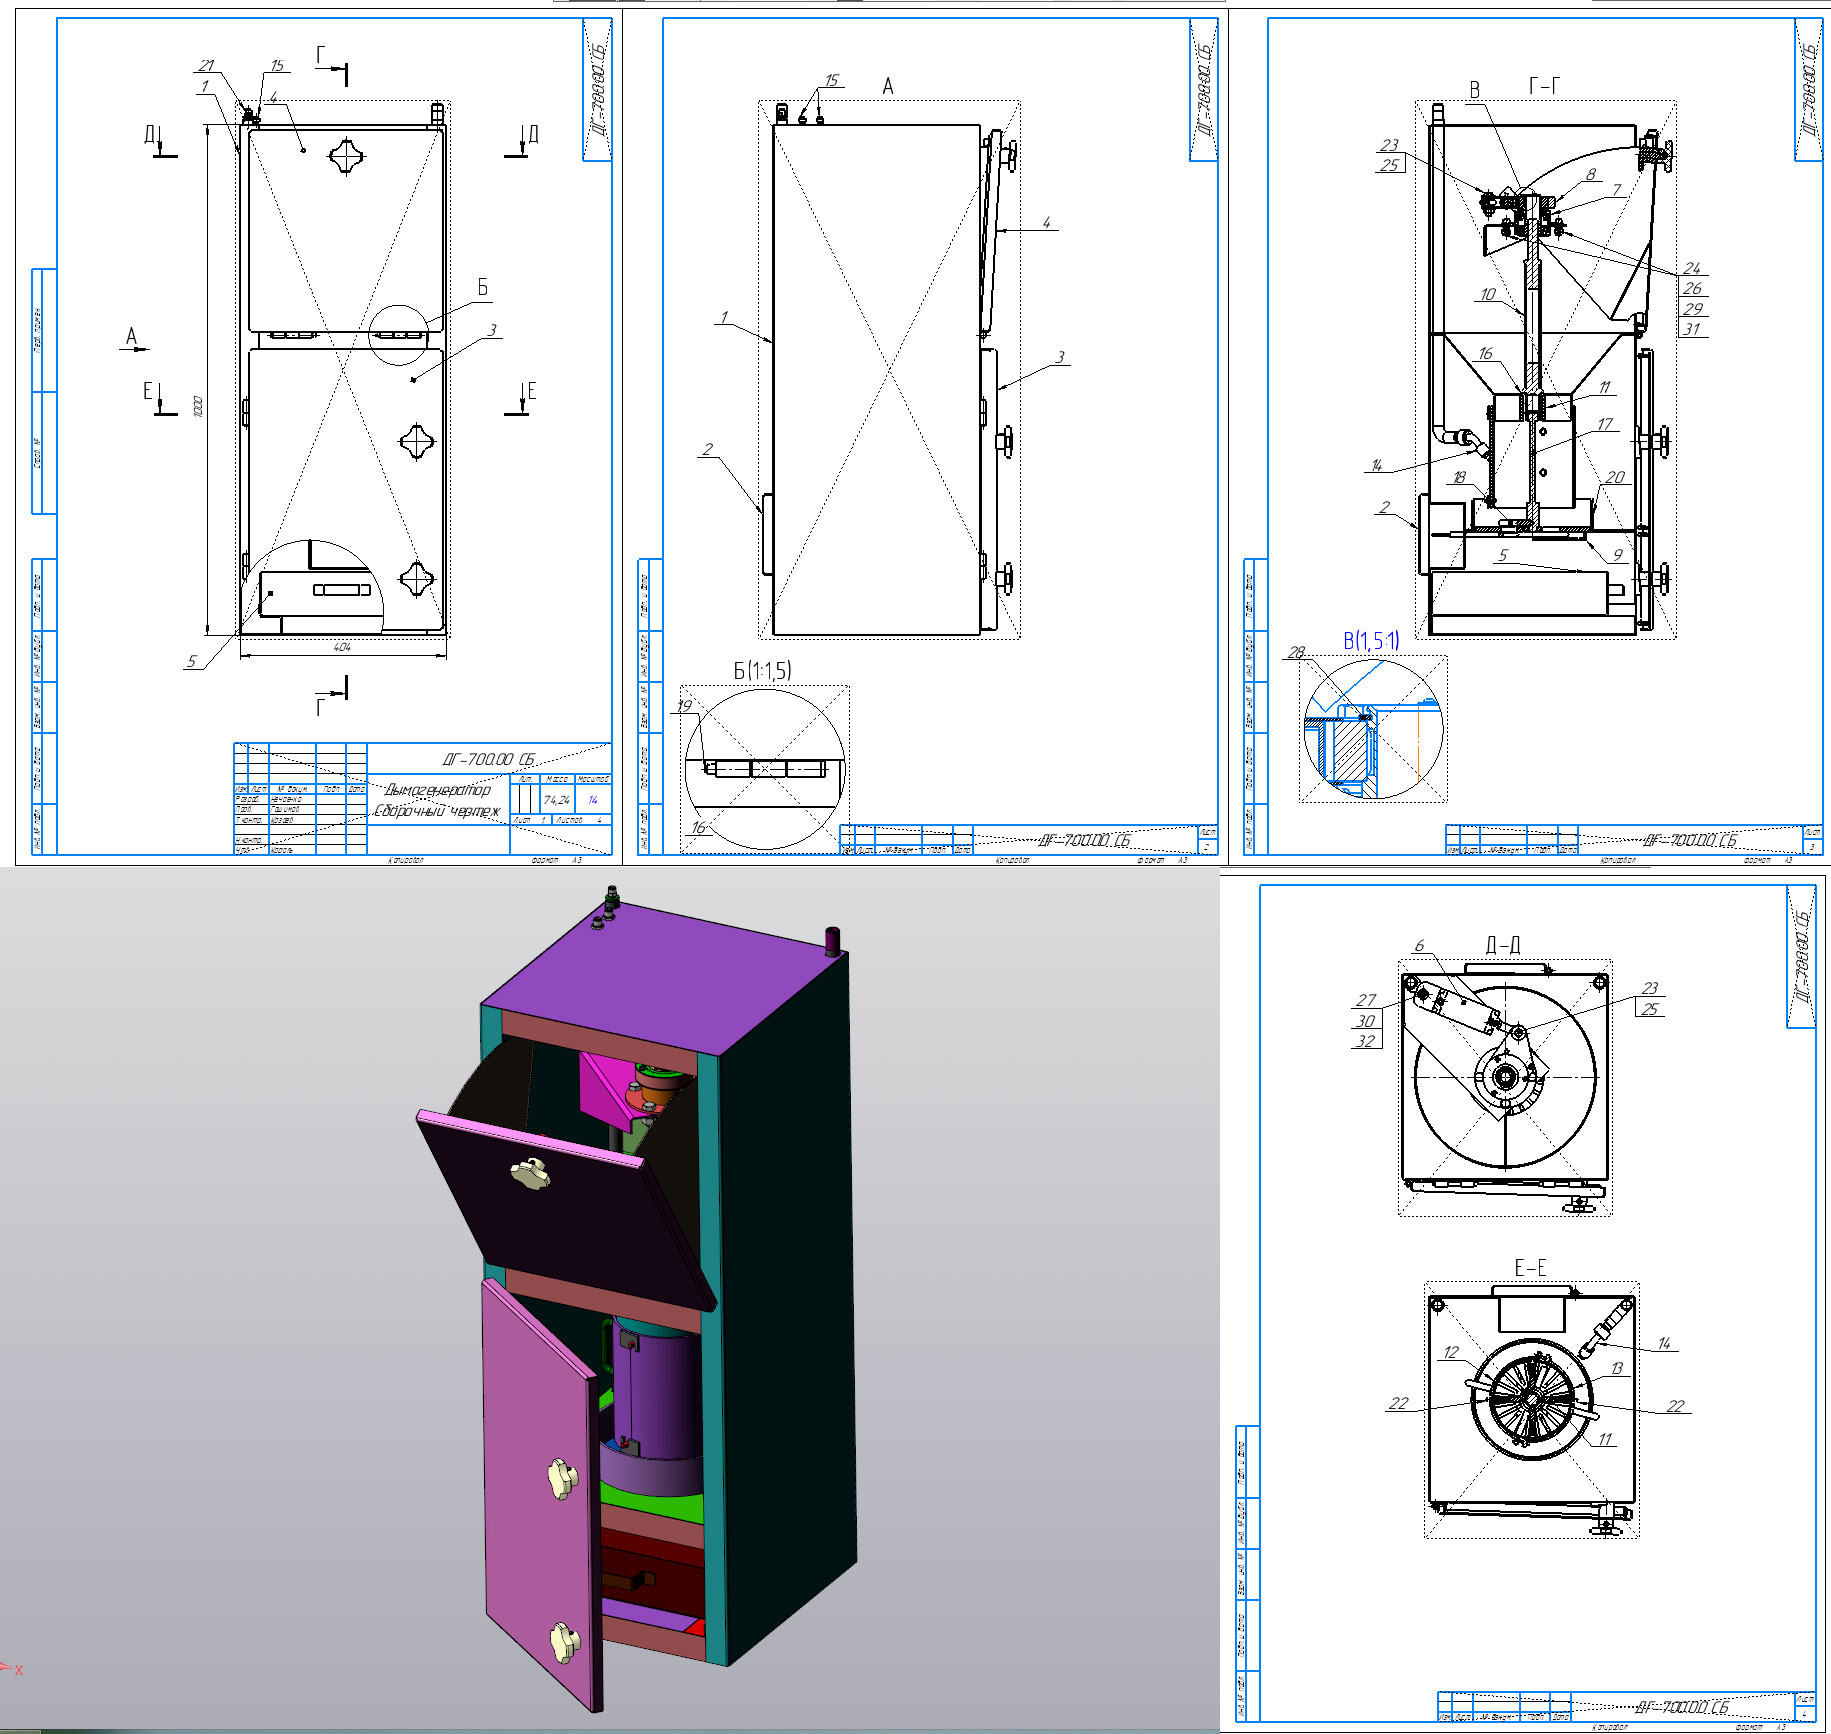Viewport: 1831px width, 1734px height.
Task: Click callout '29' in the stacked list
Action: (x=1692, y=309)
